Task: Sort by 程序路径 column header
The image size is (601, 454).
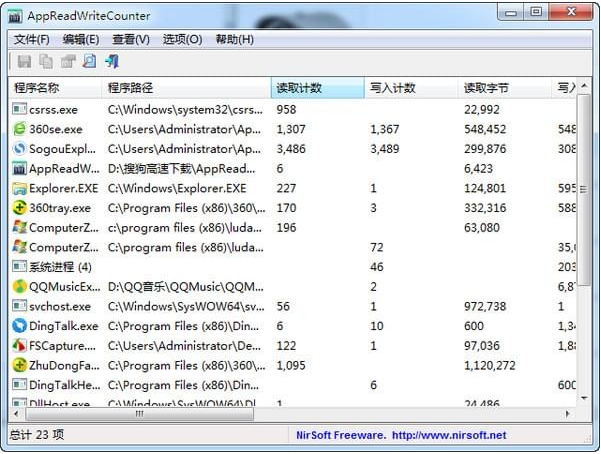Action: pos(186,88)
